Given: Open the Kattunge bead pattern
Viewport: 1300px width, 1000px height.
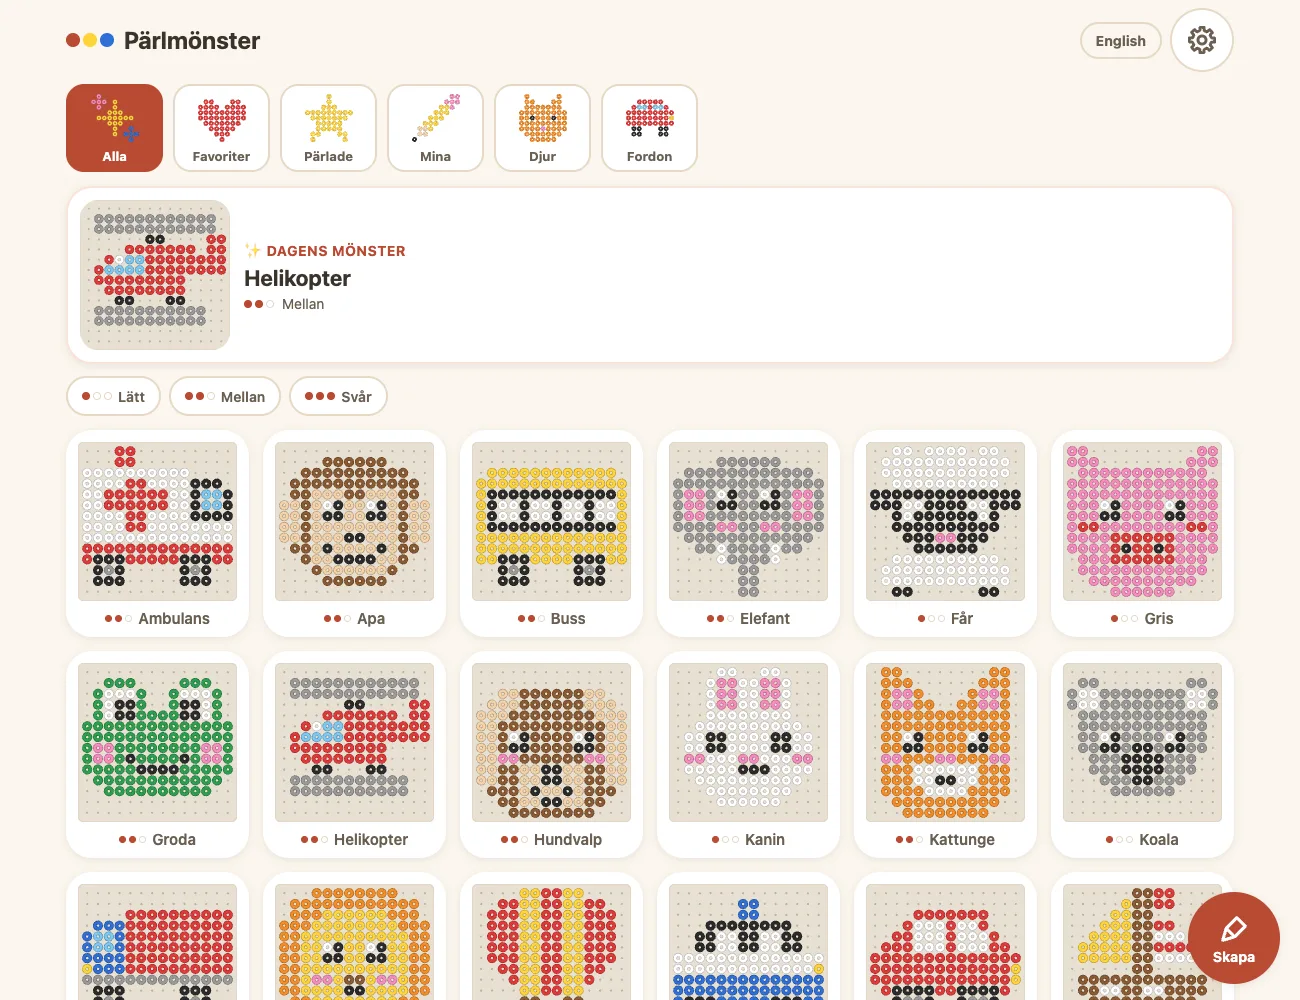Looking at the screenshot, I should point(945,755).
